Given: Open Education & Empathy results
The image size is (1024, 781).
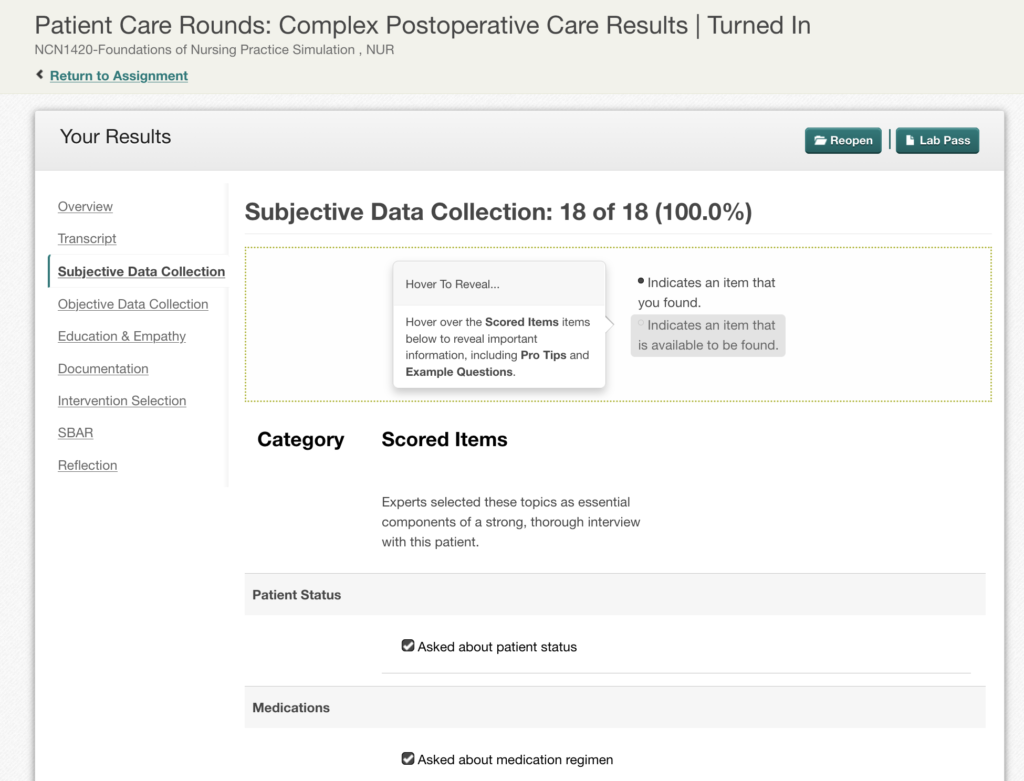Looking at the screenshot, I should point(121,336).
